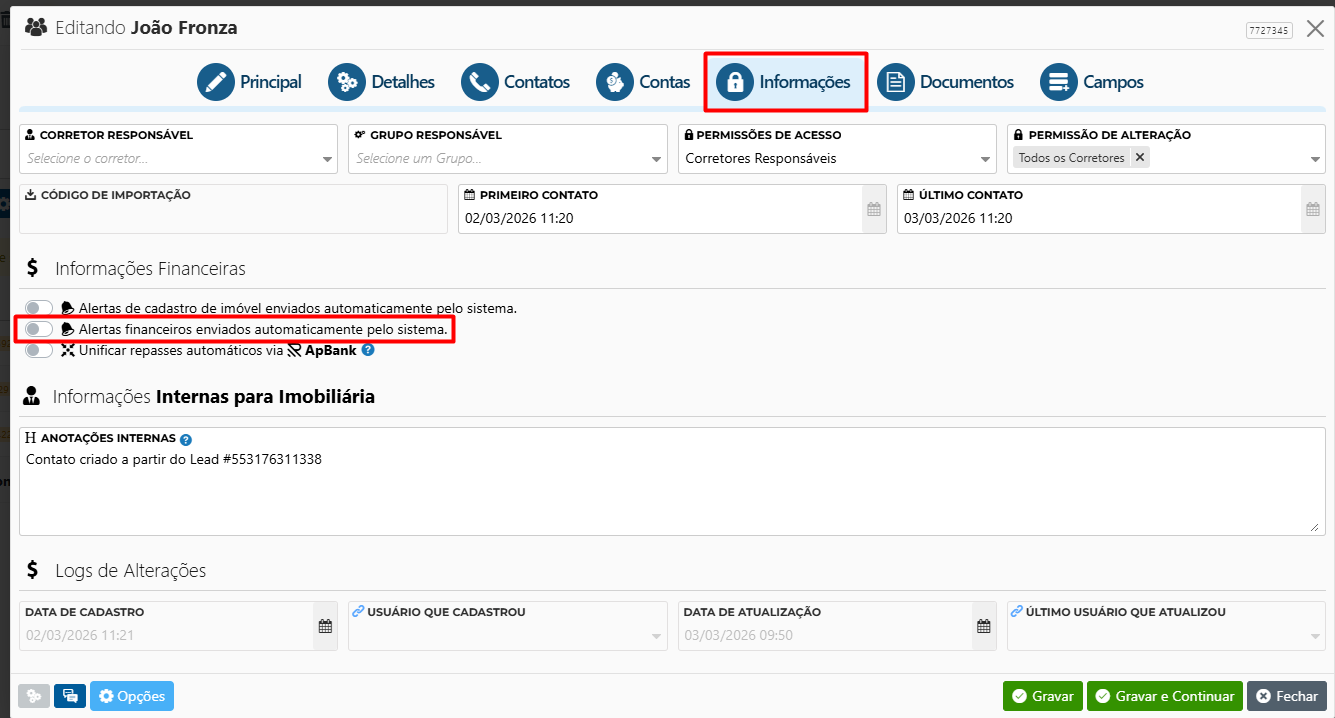Viewport: 1335px width, 718px height.
Task: Open calendar icon for Data de Atualização
Action: (x=984, y=626)
